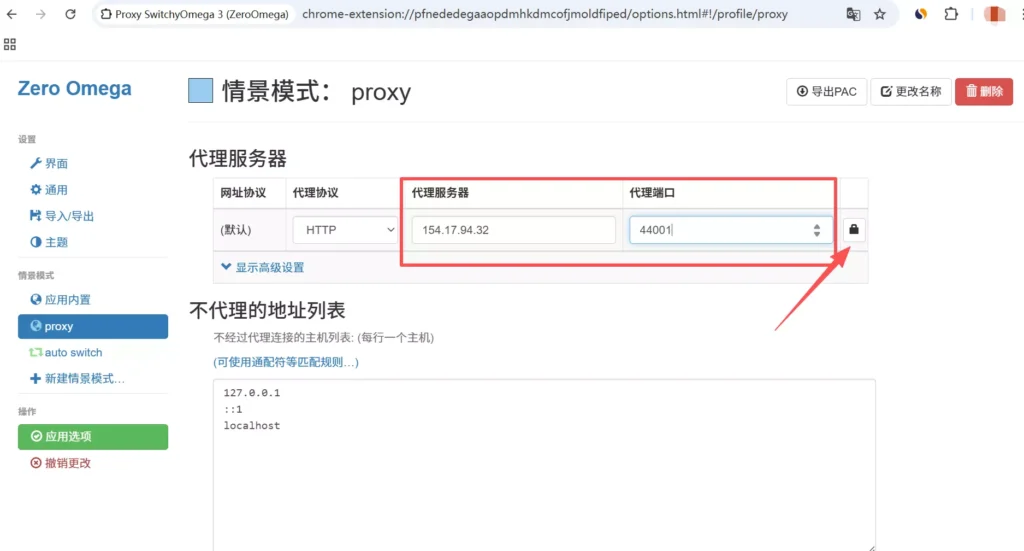Image resolution: width=1024 pixels, height=551 pixels.
Task: Open the wildcard matching rules link
Action: (286, 361)
